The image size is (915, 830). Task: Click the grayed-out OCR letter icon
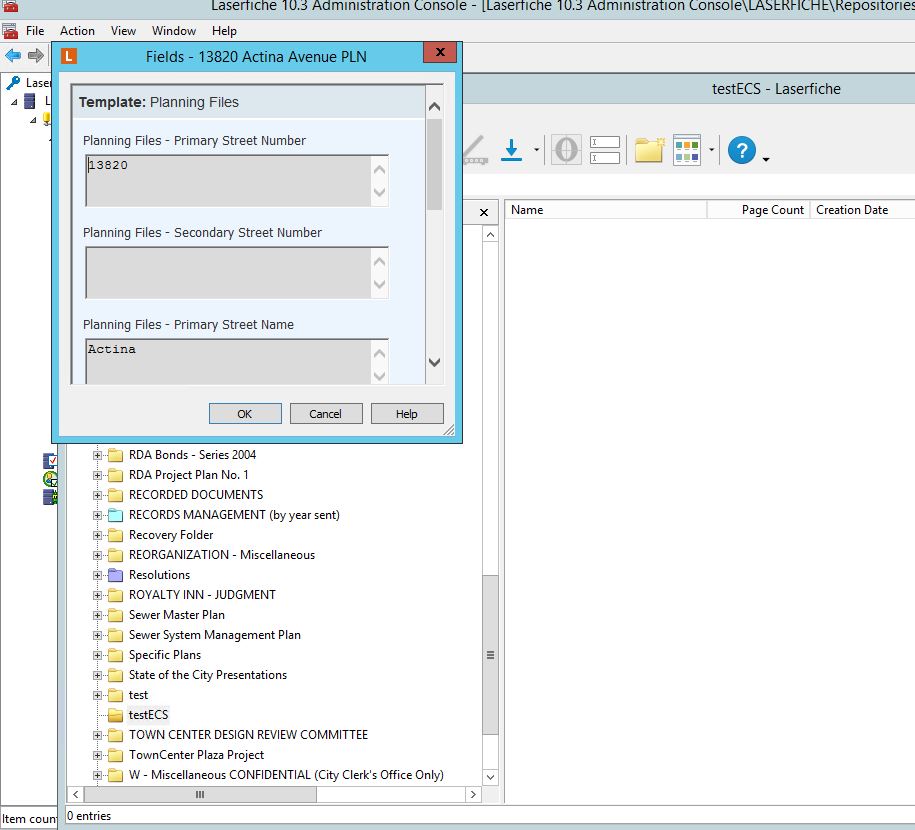tap(566, 149)
